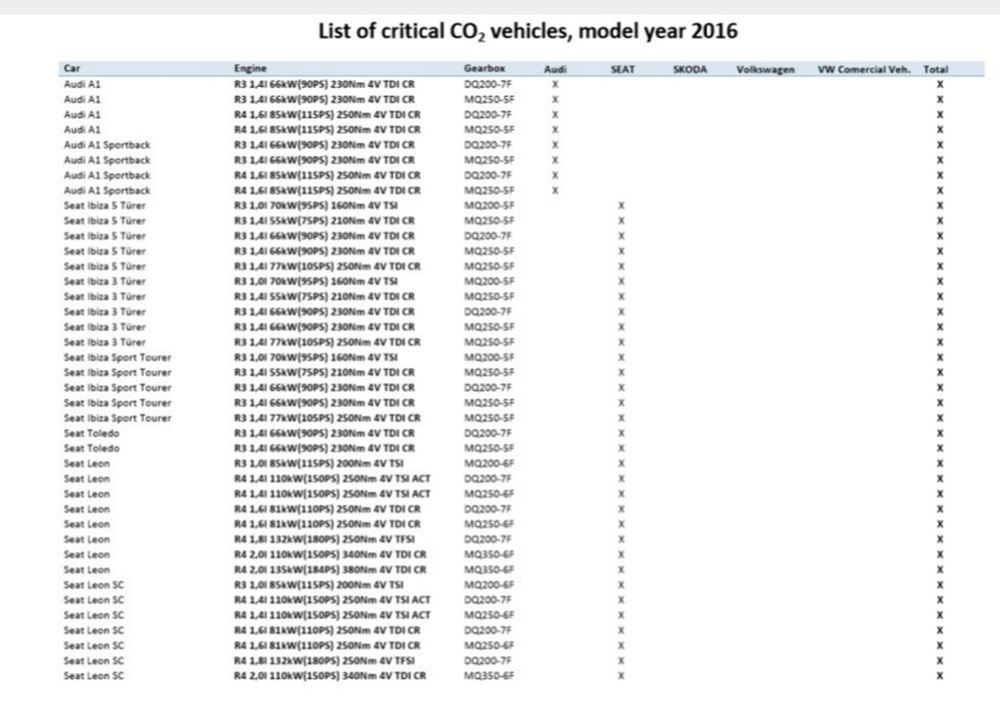
Task: Click "Audi A1 Sportback" in the 85kW(115PS) DQ200-7F row
Action: 107,175
